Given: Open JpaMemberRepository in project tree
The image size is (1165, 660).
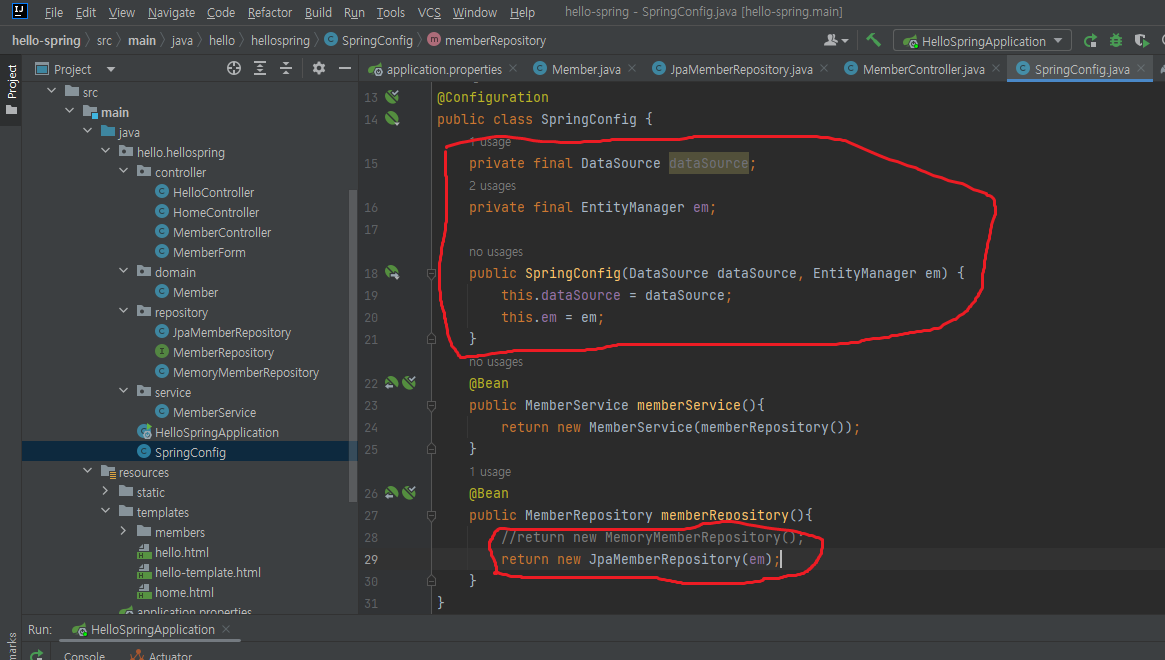Looking at the screenshot, I should [x=231, y=332].
